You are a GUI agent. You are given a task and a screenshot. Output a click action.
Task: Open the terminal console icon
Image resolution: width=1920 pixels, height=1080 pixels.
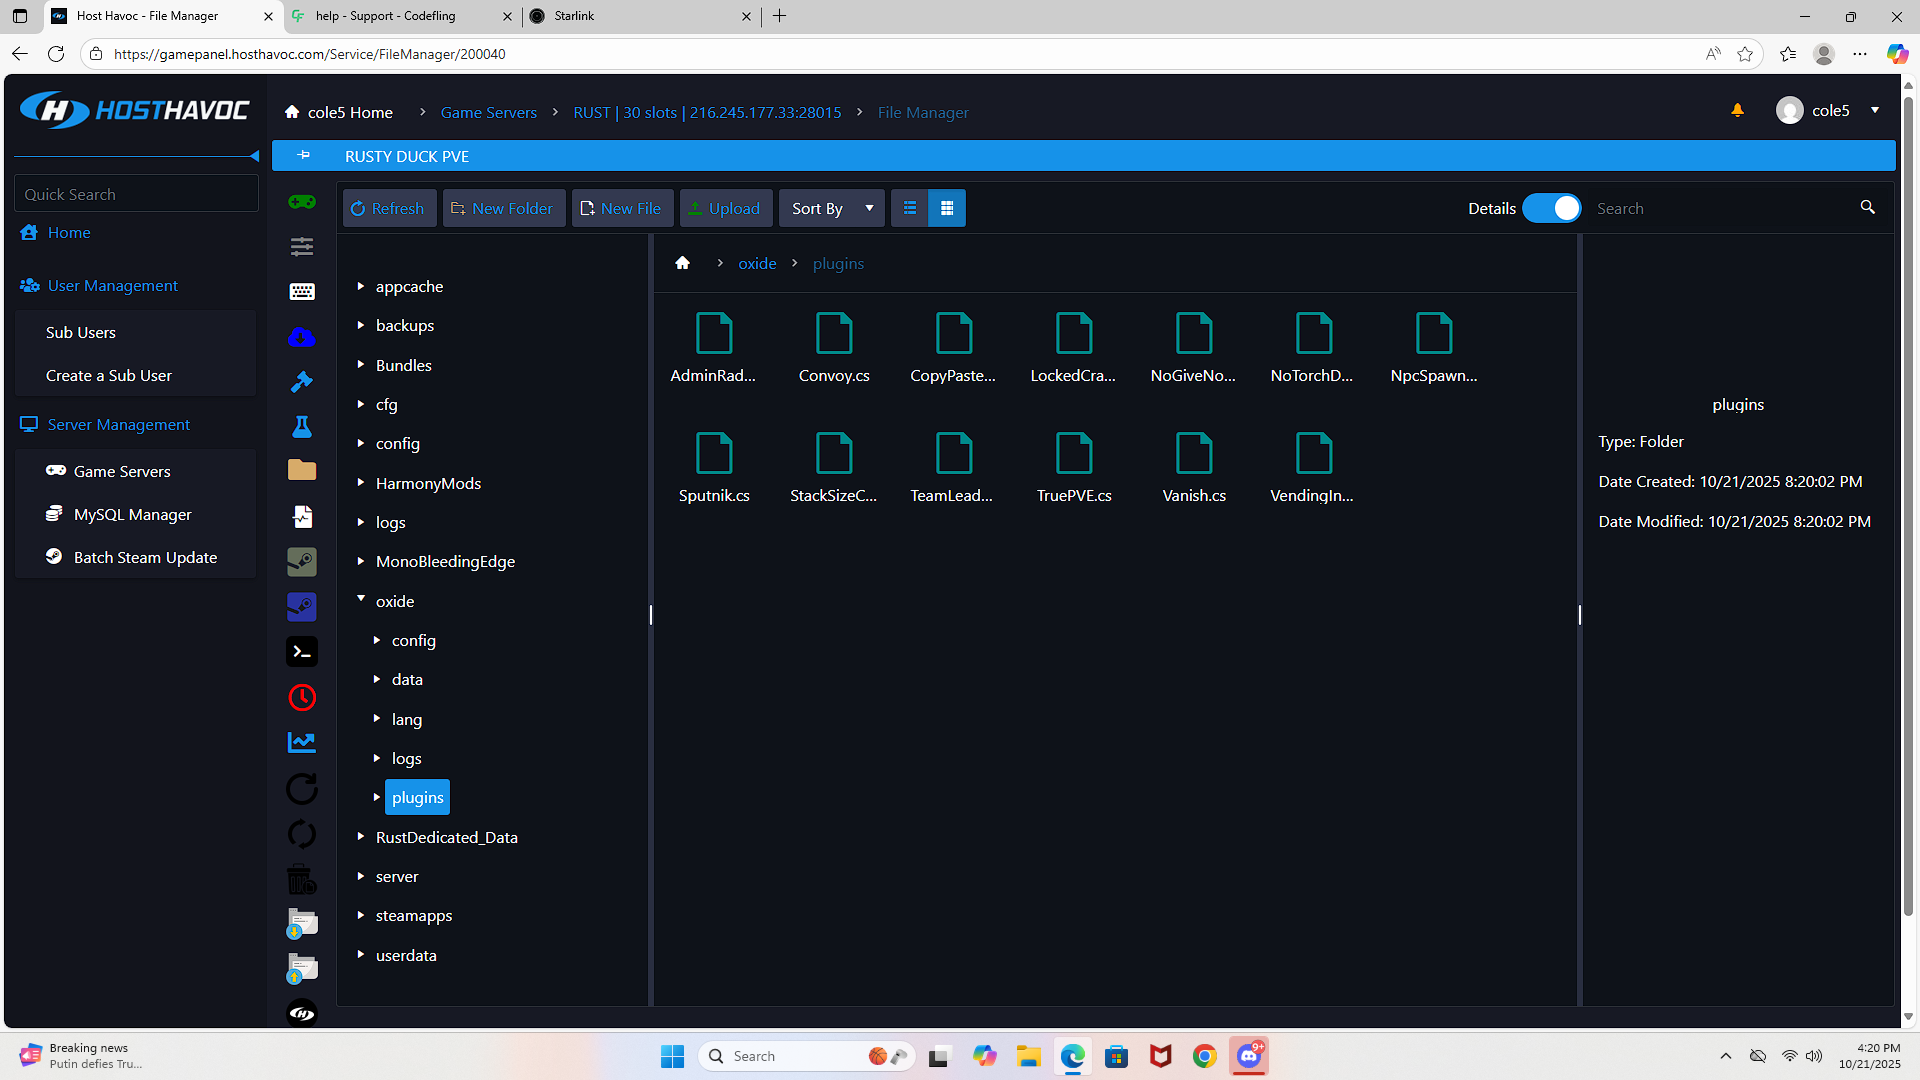coord(302,652)
